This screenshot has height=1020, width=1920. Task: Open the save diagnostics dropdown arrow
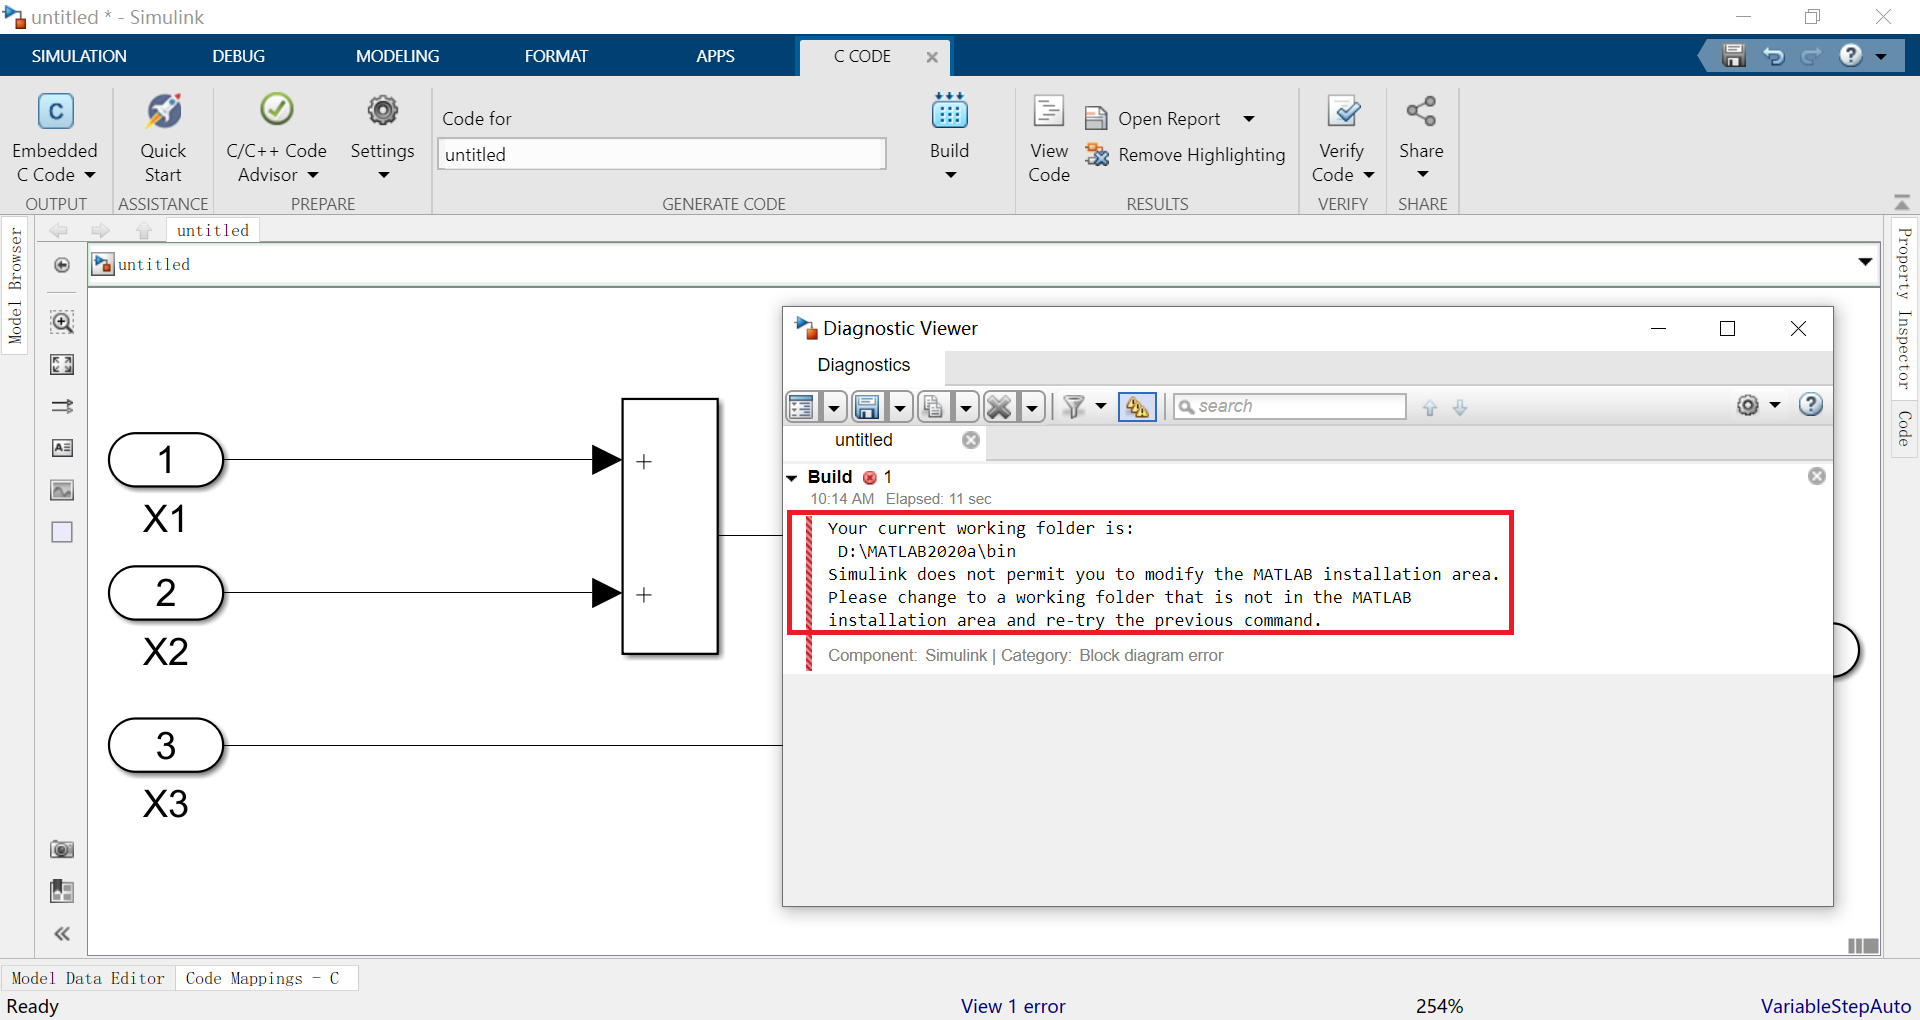pyautogui.click(x=899, y=407)
